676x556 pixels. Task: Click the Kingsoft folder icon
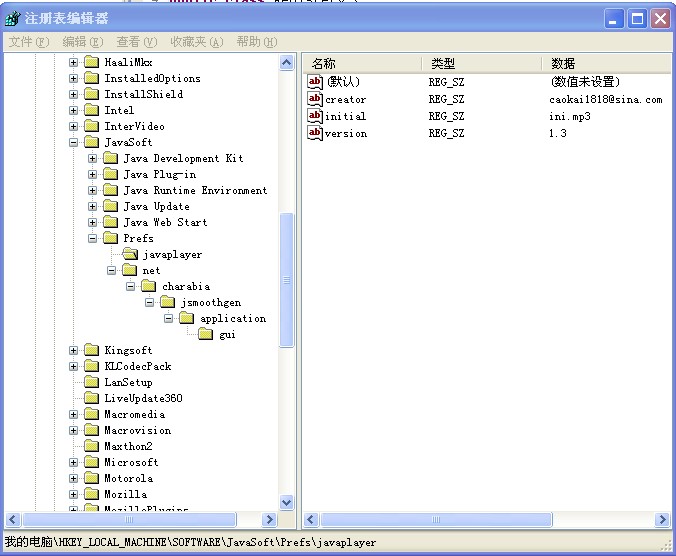[x=91, y=350]
